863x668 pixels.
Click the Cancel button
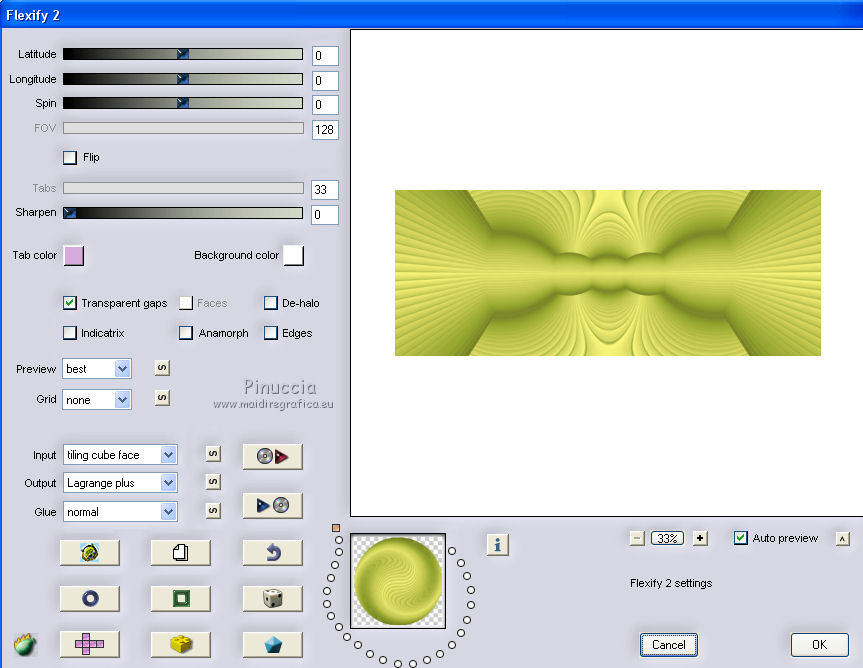tap(669, 645)
